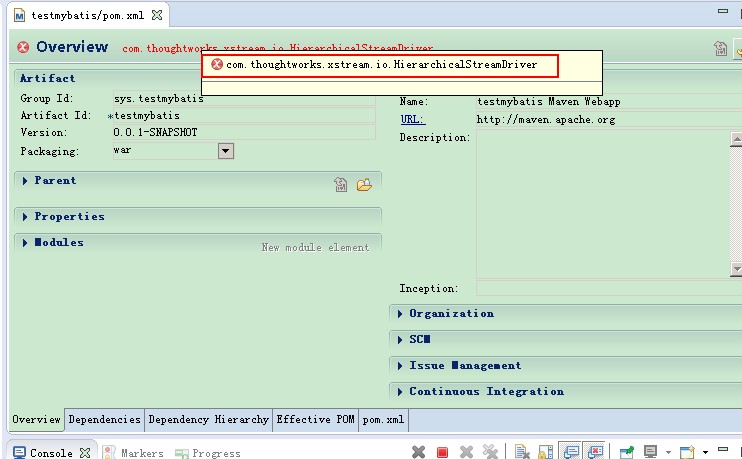Click inside the Description text area
This screenshot has height=459, width=742.
tap(603, 204)
